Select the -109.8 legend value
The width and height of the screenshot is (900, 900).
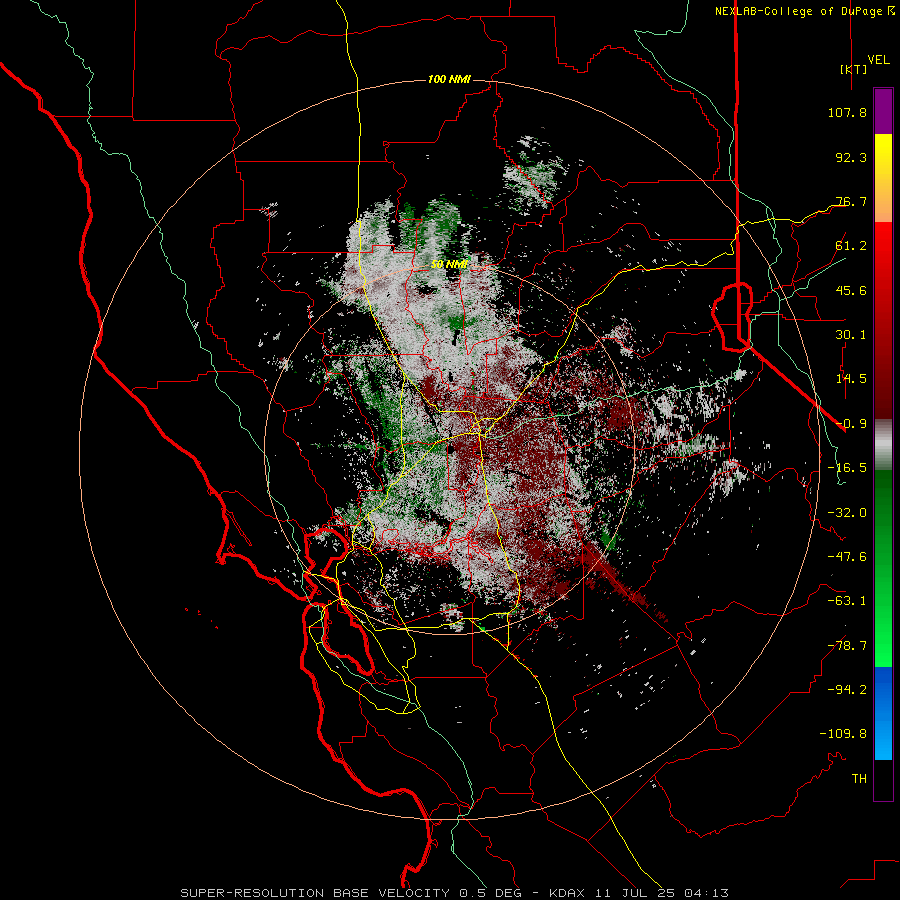[843, 734]
